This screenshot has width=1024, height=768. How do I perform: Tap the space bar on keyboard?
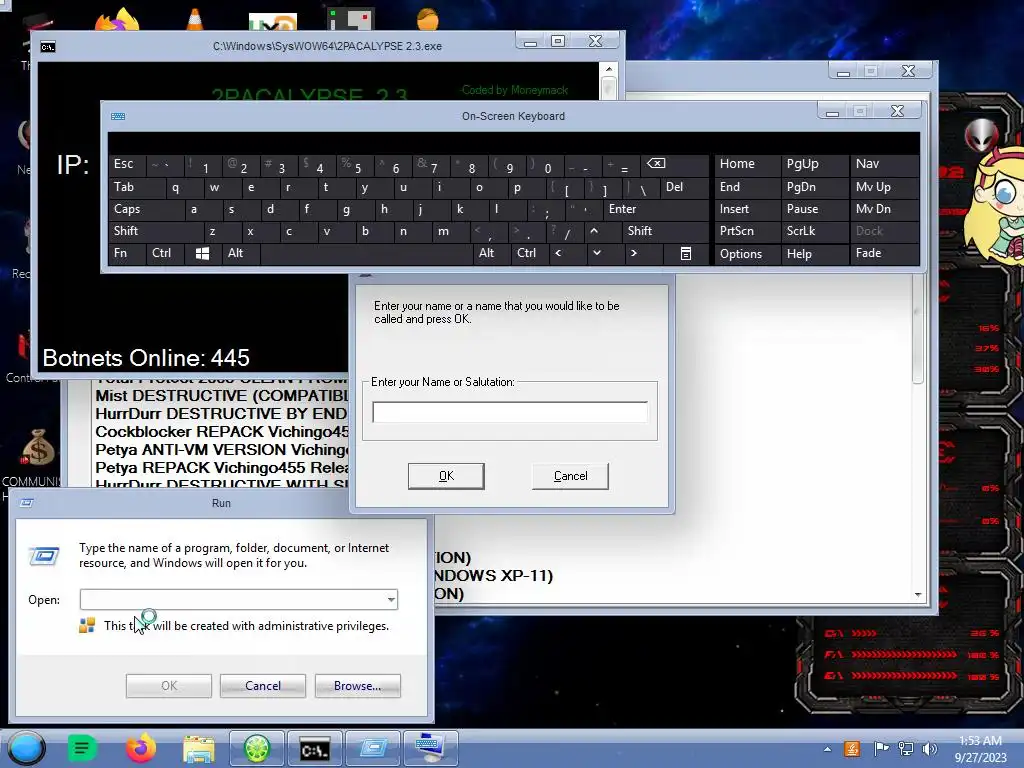(366, 253)
